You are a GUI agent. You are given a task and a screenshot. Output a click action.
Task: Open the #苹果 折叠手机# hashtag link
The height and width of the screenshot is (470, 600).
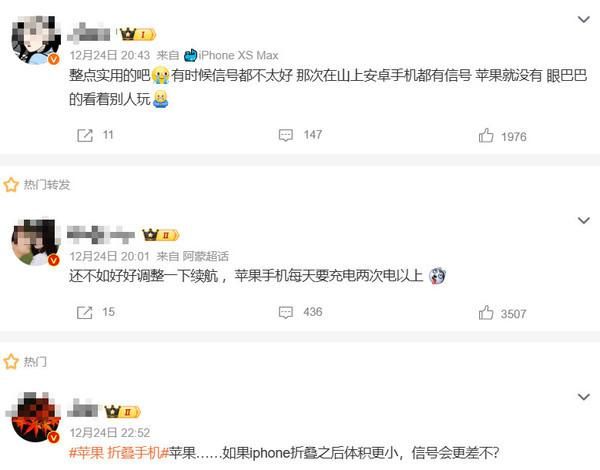[x=119, y=453]
